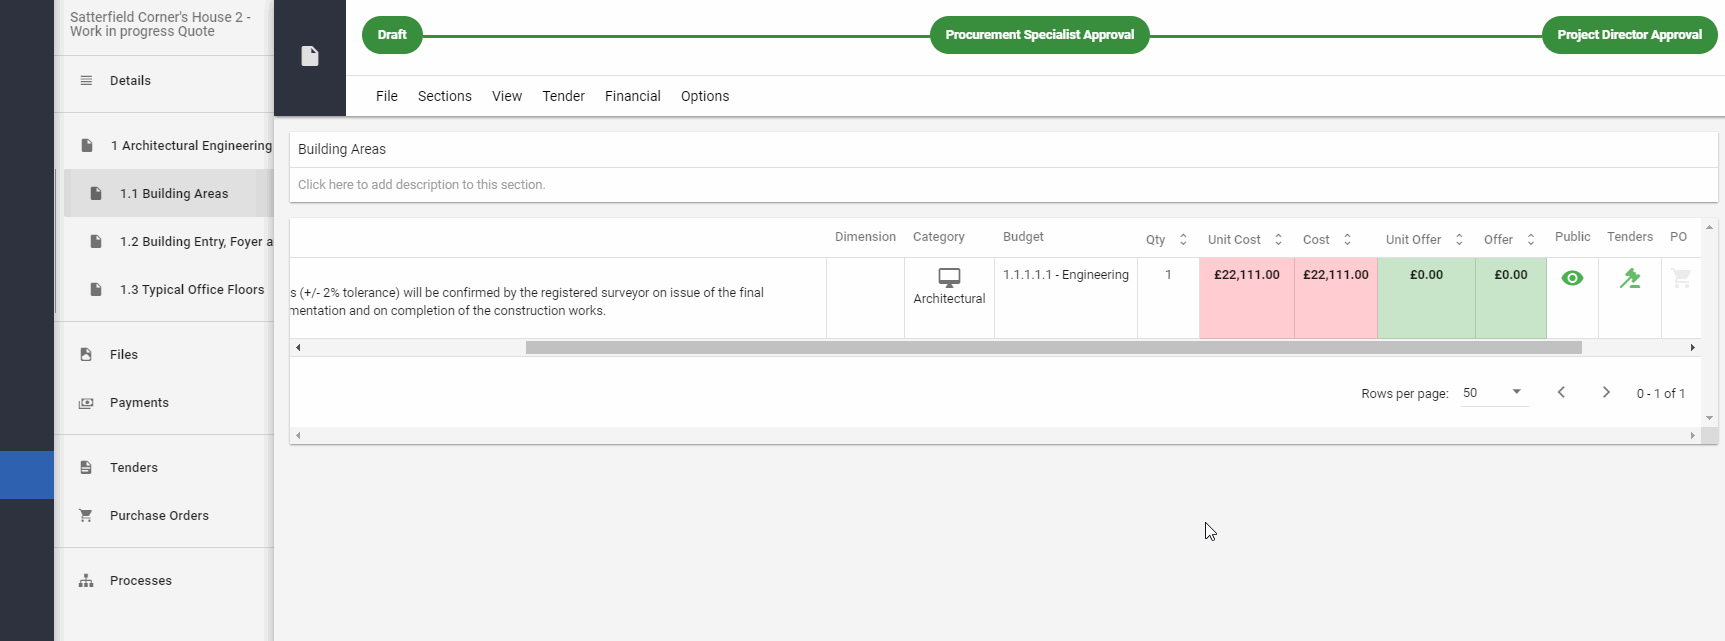This screenshot has height=641, width=1725.
Task: Open Files in the sidebar
Action: pyautogui.click(x=124, y=355)
